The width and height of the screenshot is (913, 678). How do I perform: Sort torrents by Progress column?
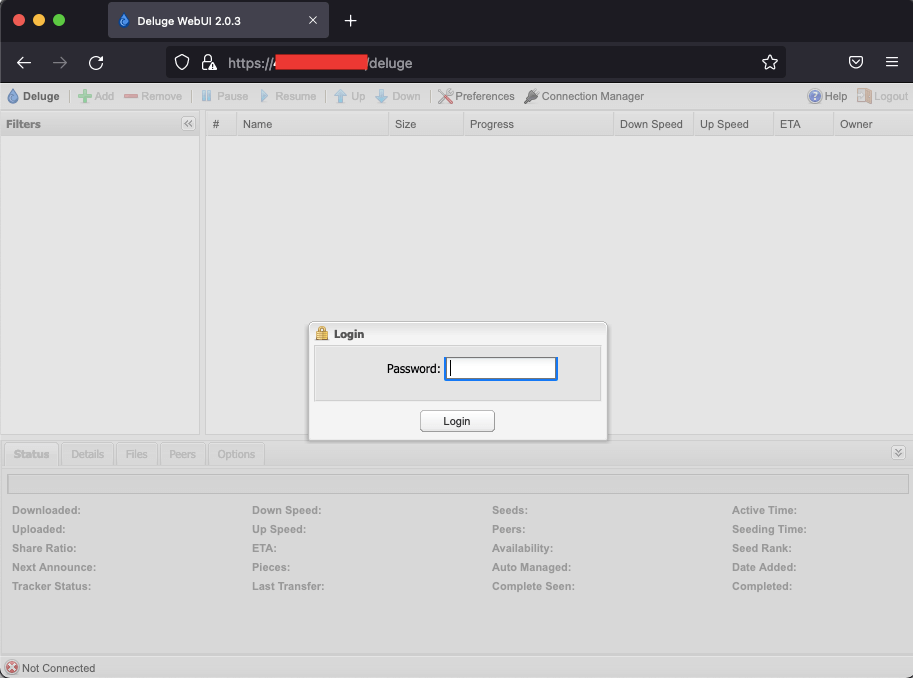[538, 124]
